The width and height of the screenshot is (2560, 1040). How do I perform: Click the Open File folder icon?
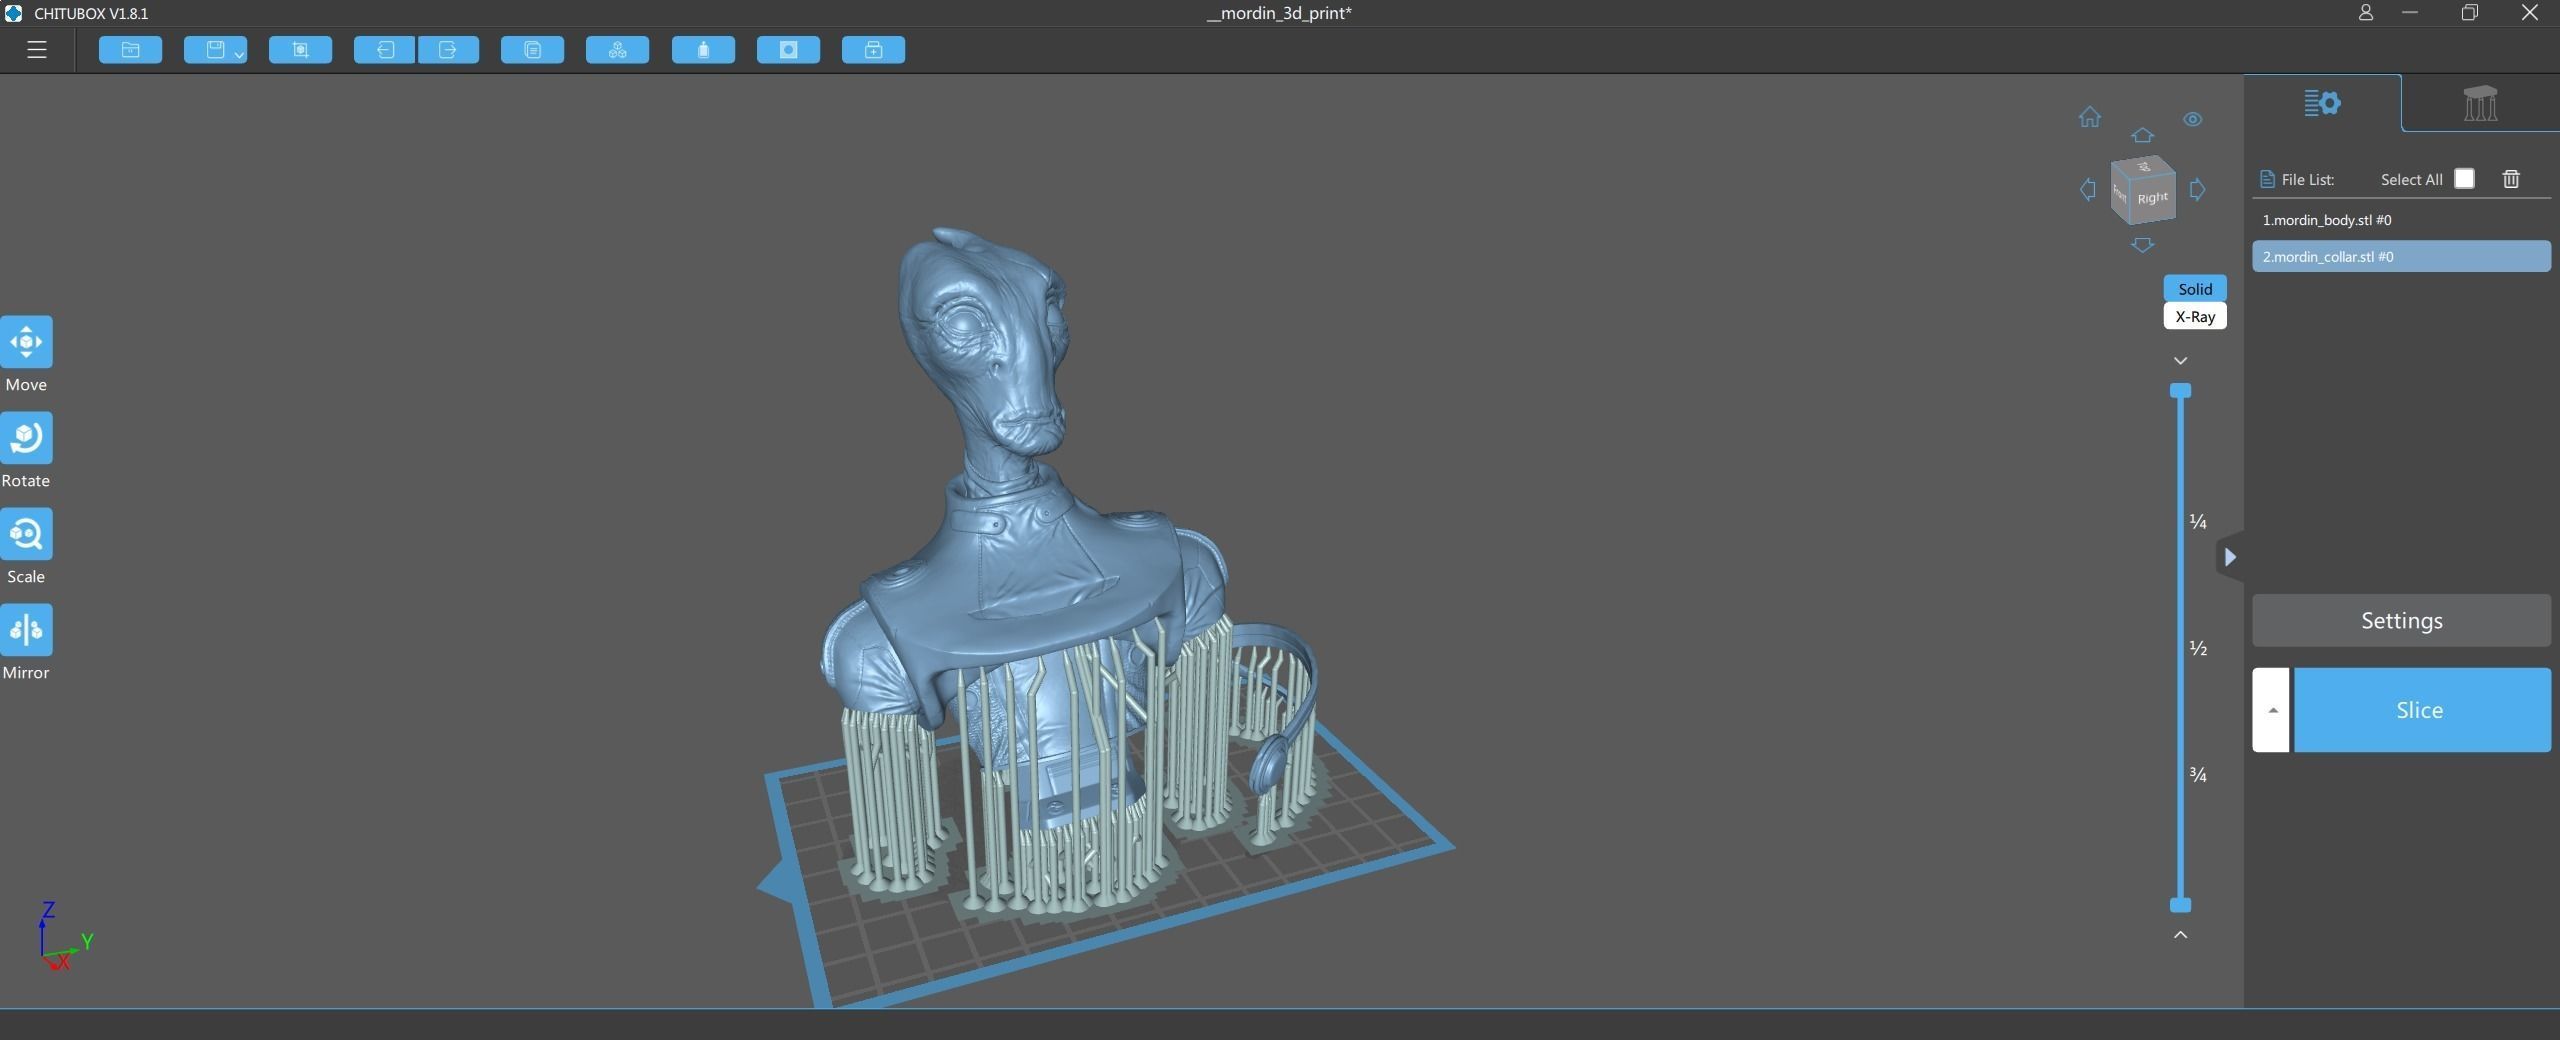coord(130,50)
